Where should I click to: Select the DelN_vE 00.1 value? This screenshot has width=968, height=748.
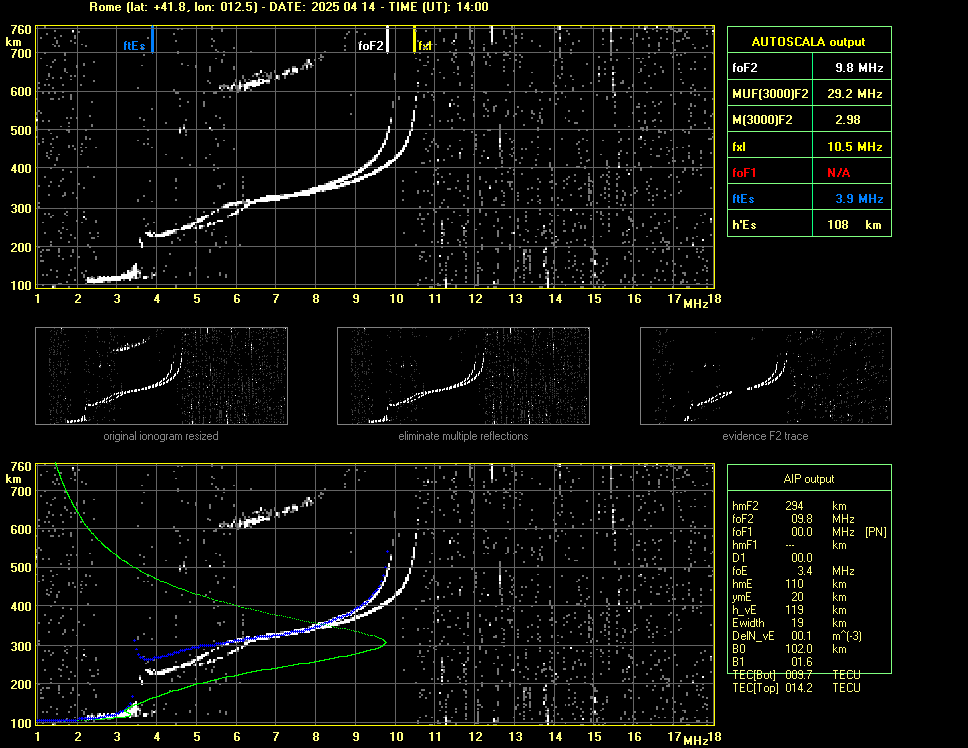pos(801,636)
